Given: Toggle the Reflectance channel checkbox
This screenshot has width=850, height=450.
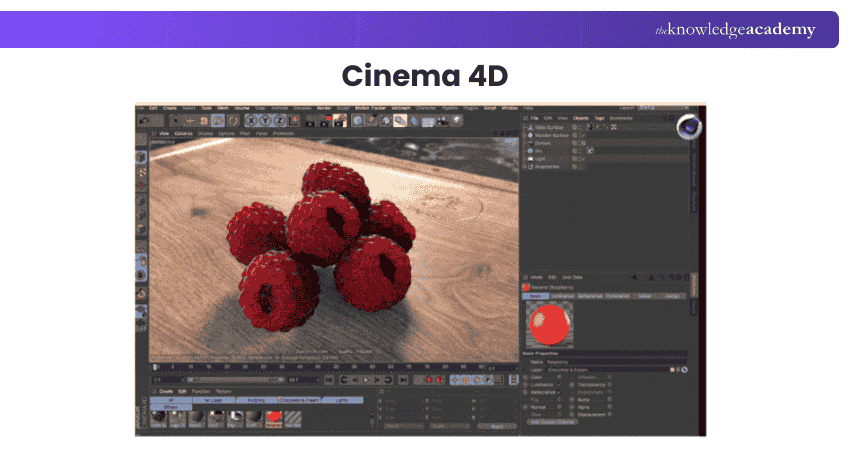Looking at the screenshot, I should 559,392.
